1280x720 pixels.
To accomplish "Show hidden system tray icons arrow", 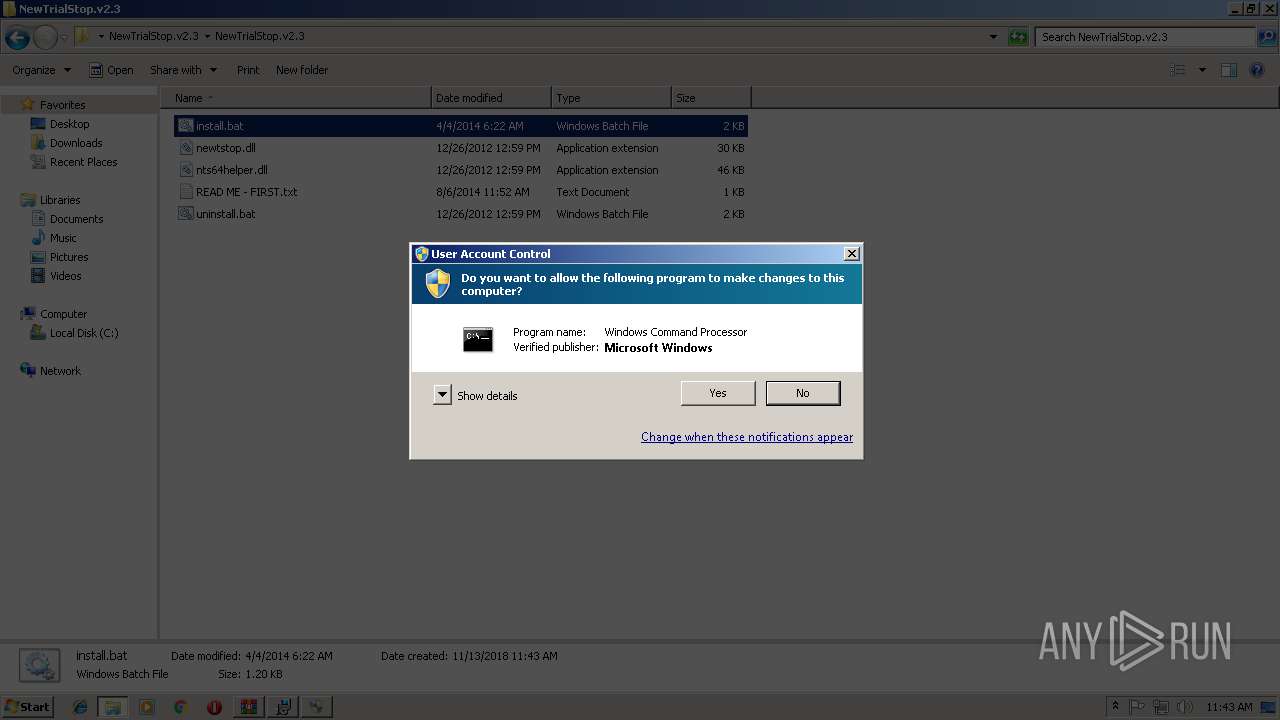I will pos(1115,707).
